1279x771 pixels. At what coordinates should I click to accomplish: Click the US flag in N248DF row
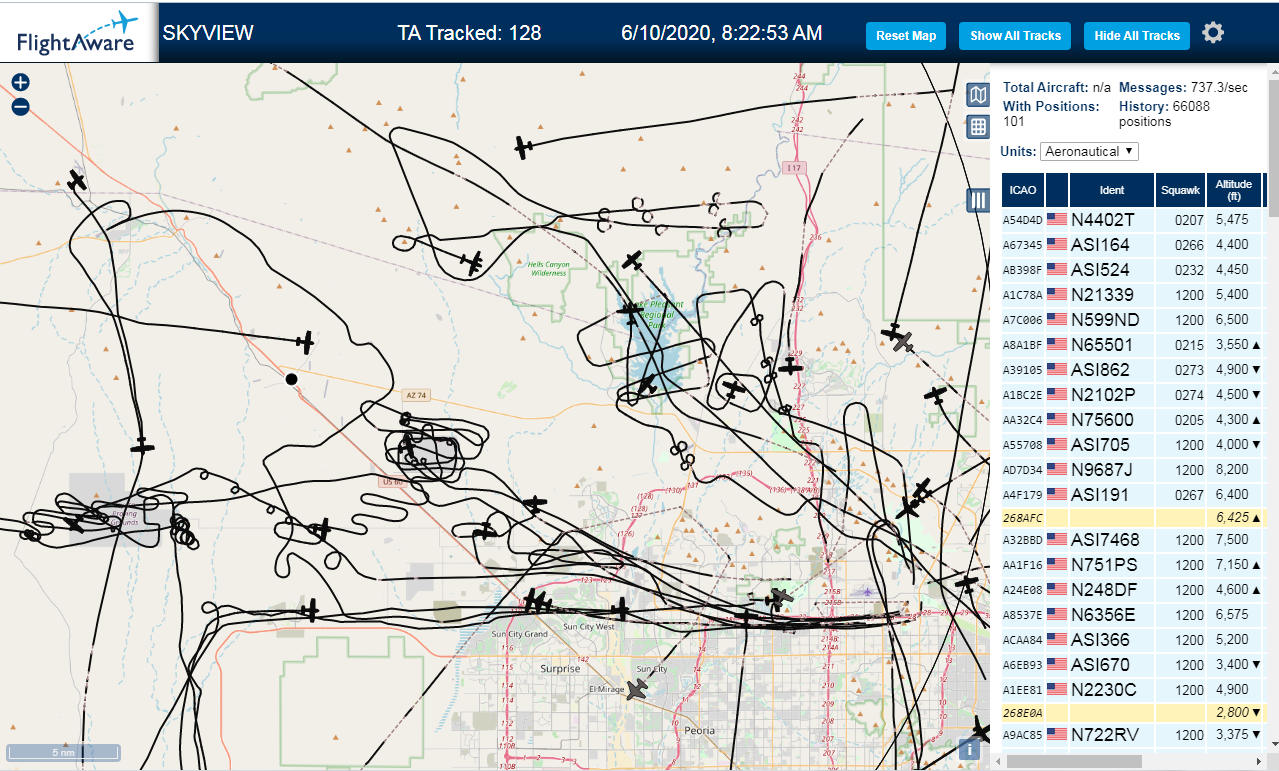[x=1057, y=590]
